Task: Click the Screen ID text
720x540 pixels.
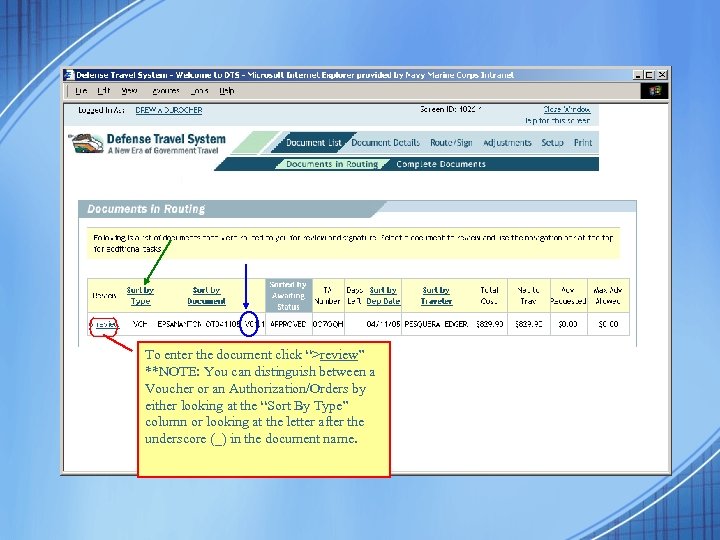Action: [451, 109]
